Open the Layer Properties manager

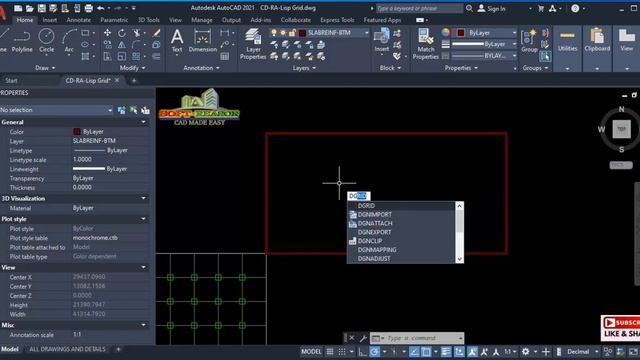coord(253,44)
